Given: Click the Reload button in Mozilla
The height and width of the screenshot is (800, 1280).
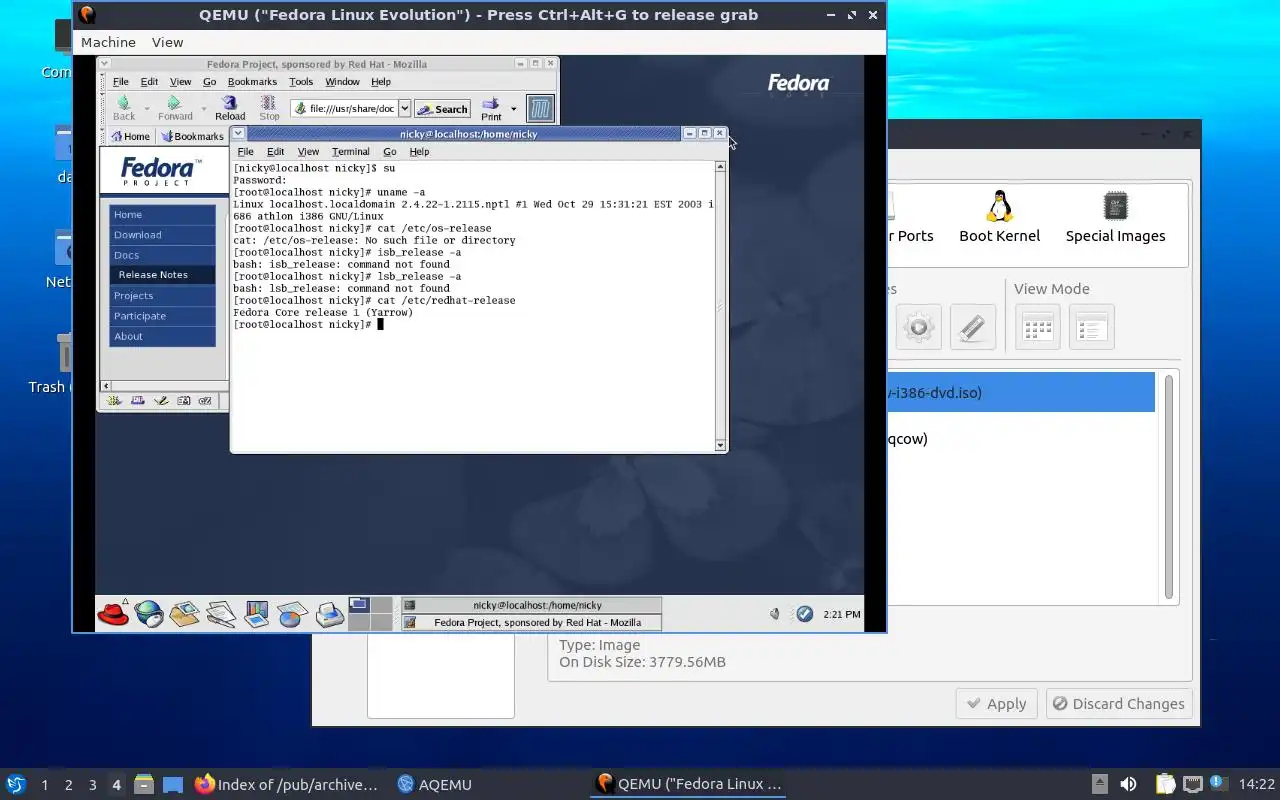Looking at the screenshot, I should [x=230, y=108].
